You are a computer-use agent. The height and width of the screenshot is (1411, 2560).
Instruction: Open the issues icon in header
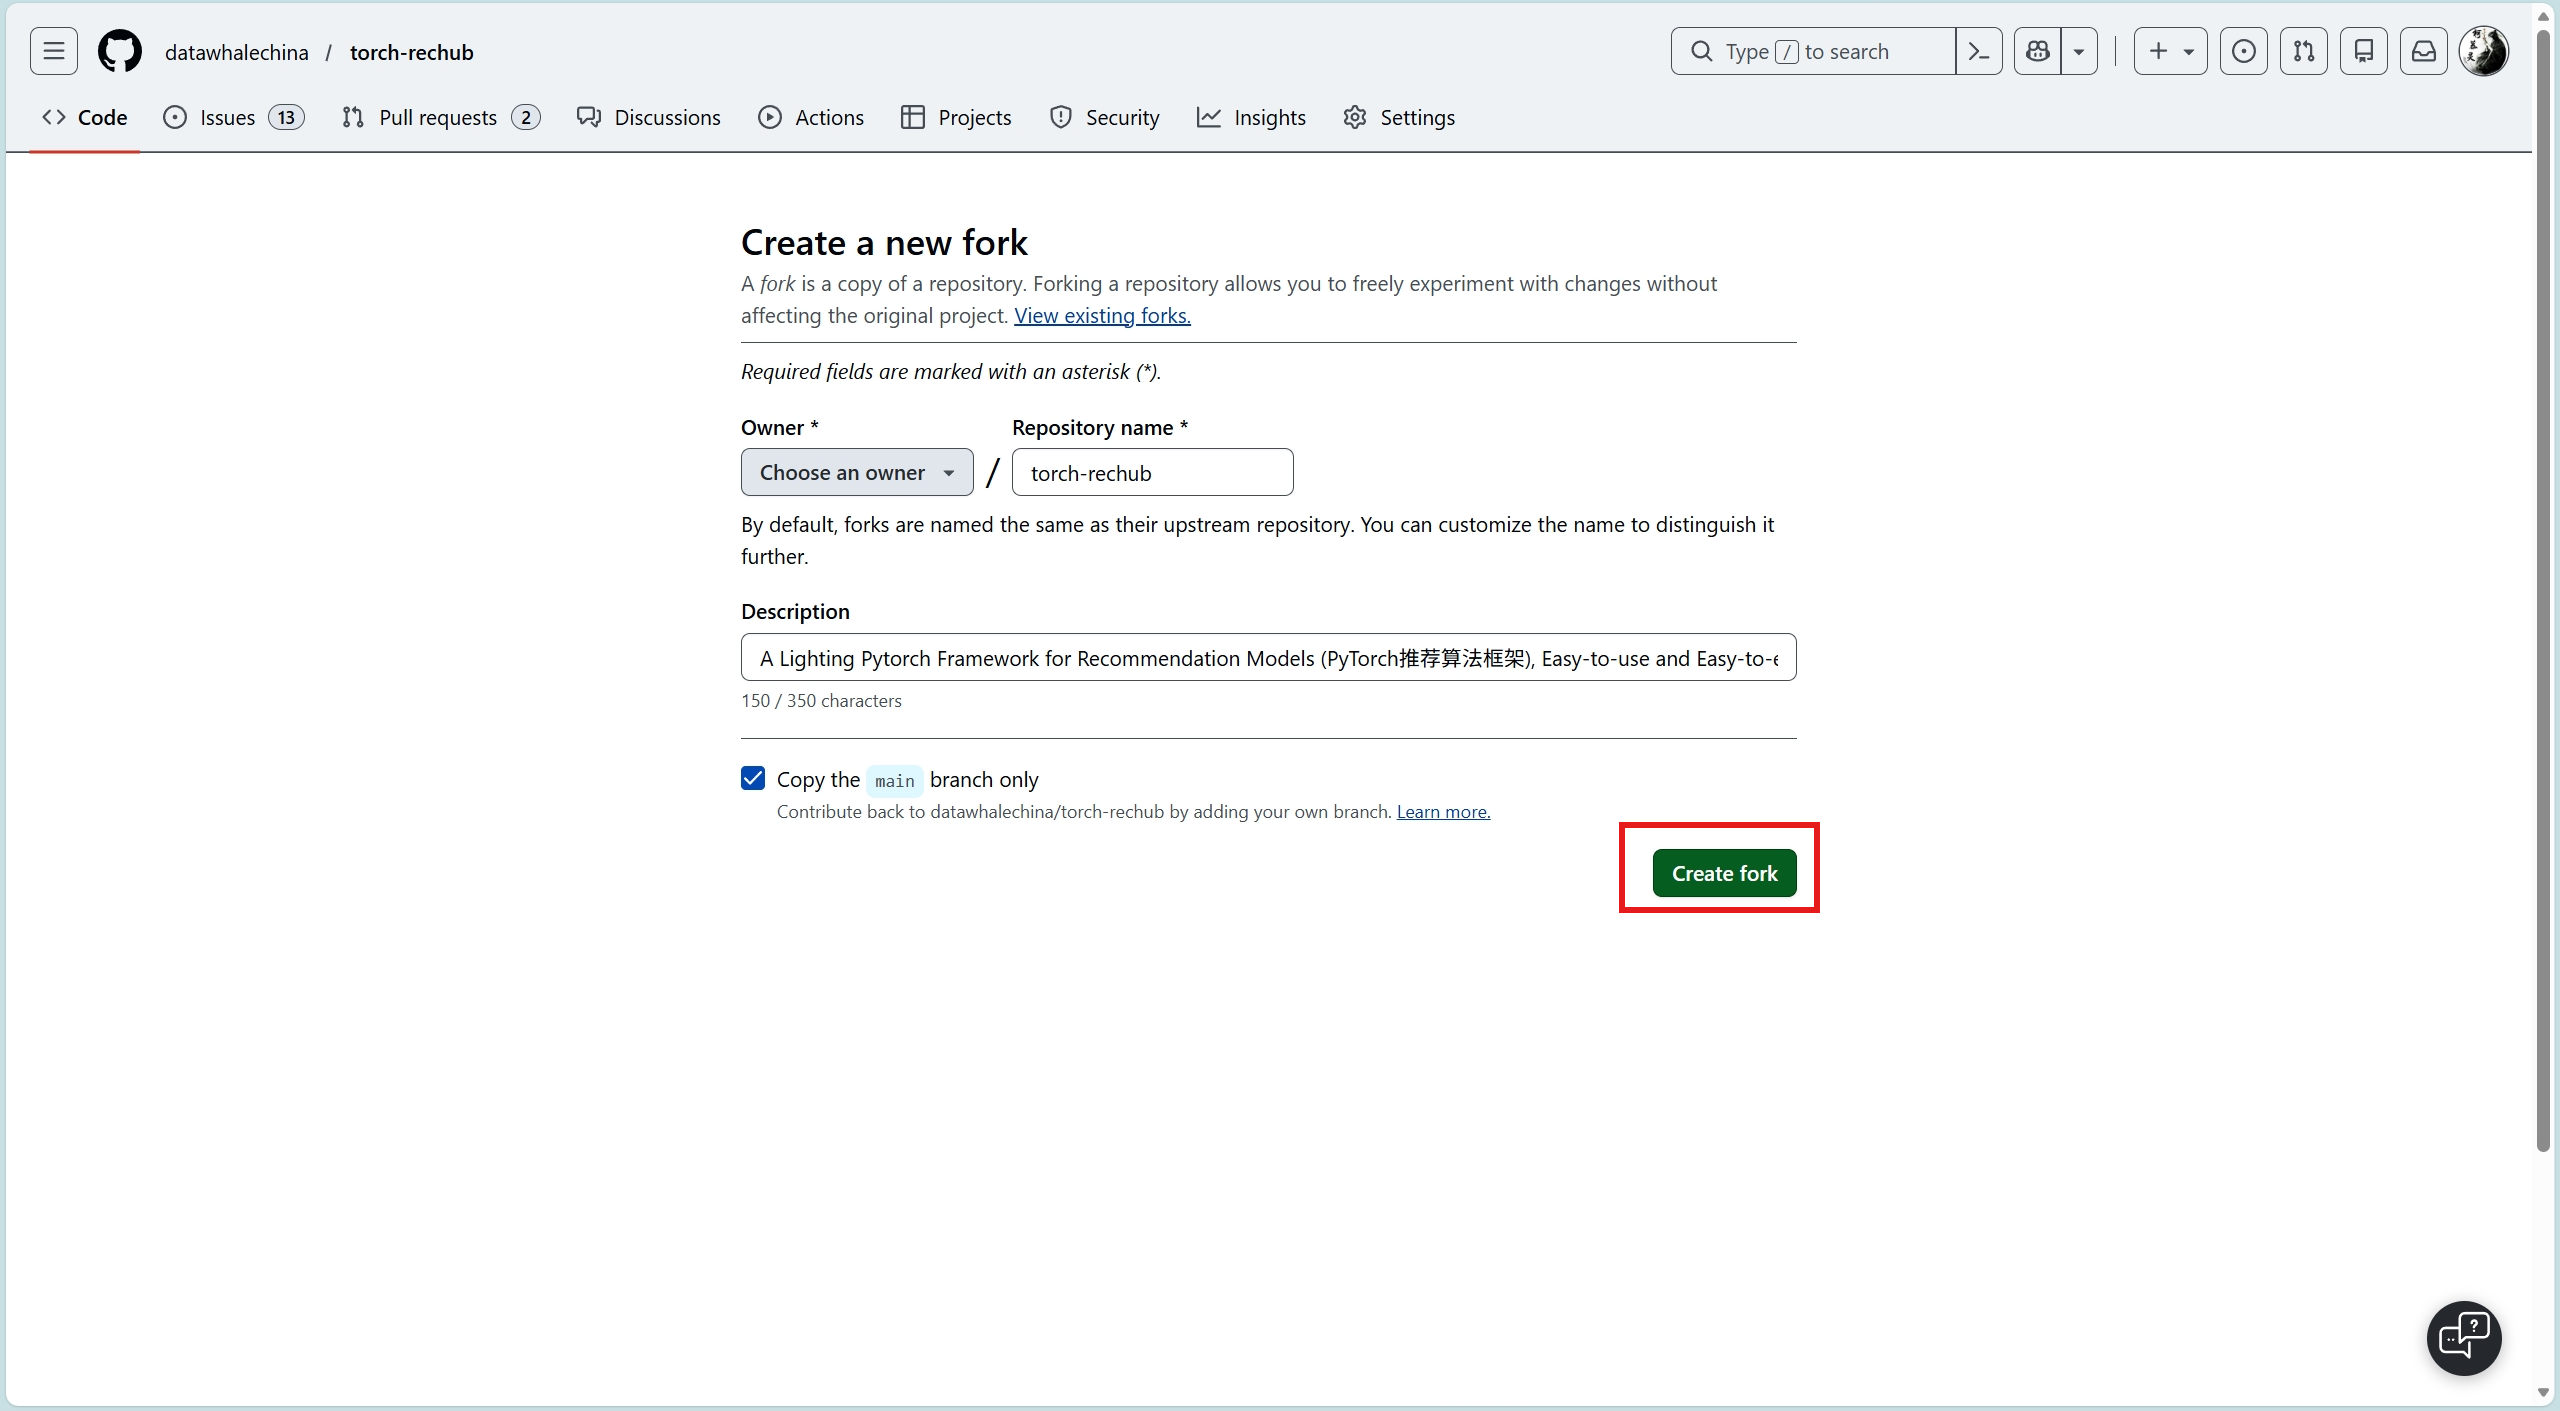pos(2243,51)
